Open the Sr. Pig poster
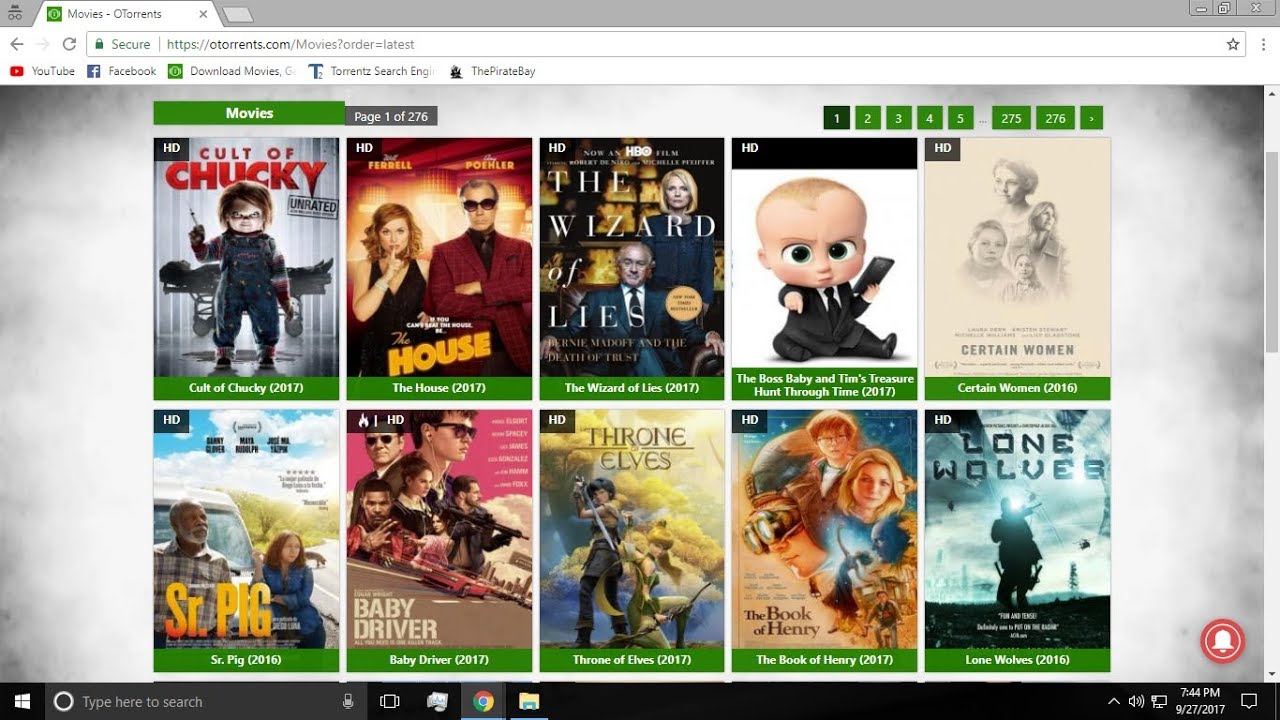 (x=246, y=529)
